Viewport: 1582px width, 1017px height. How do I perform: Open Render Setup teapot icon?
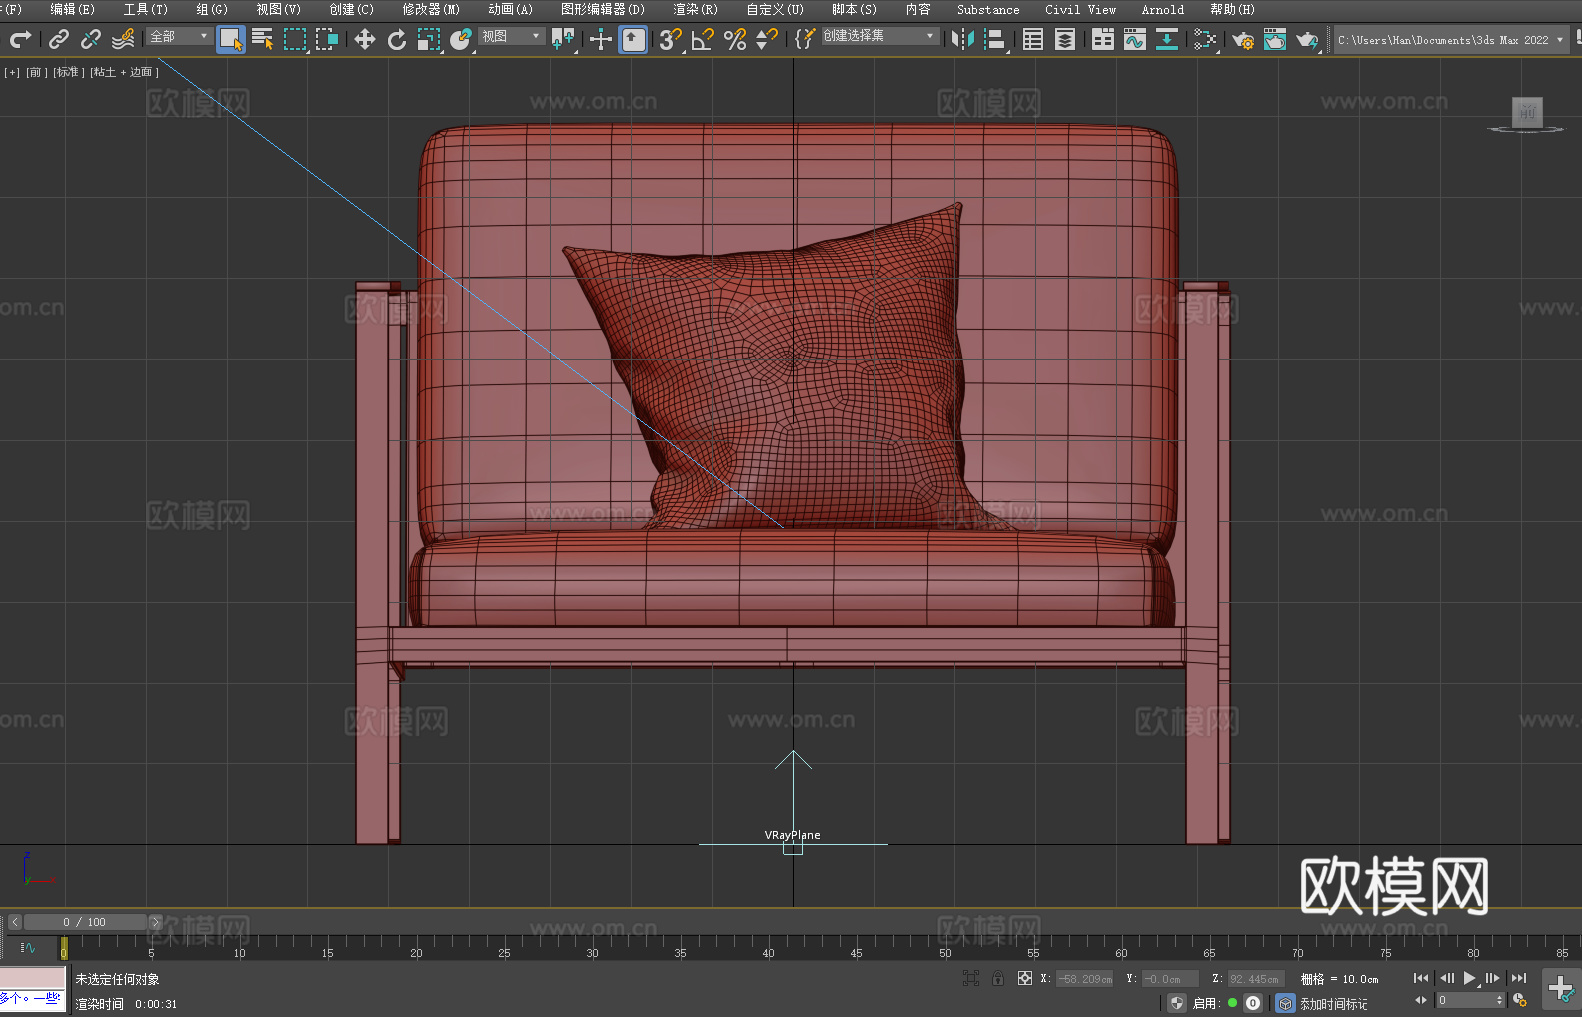pos(1243,39)
